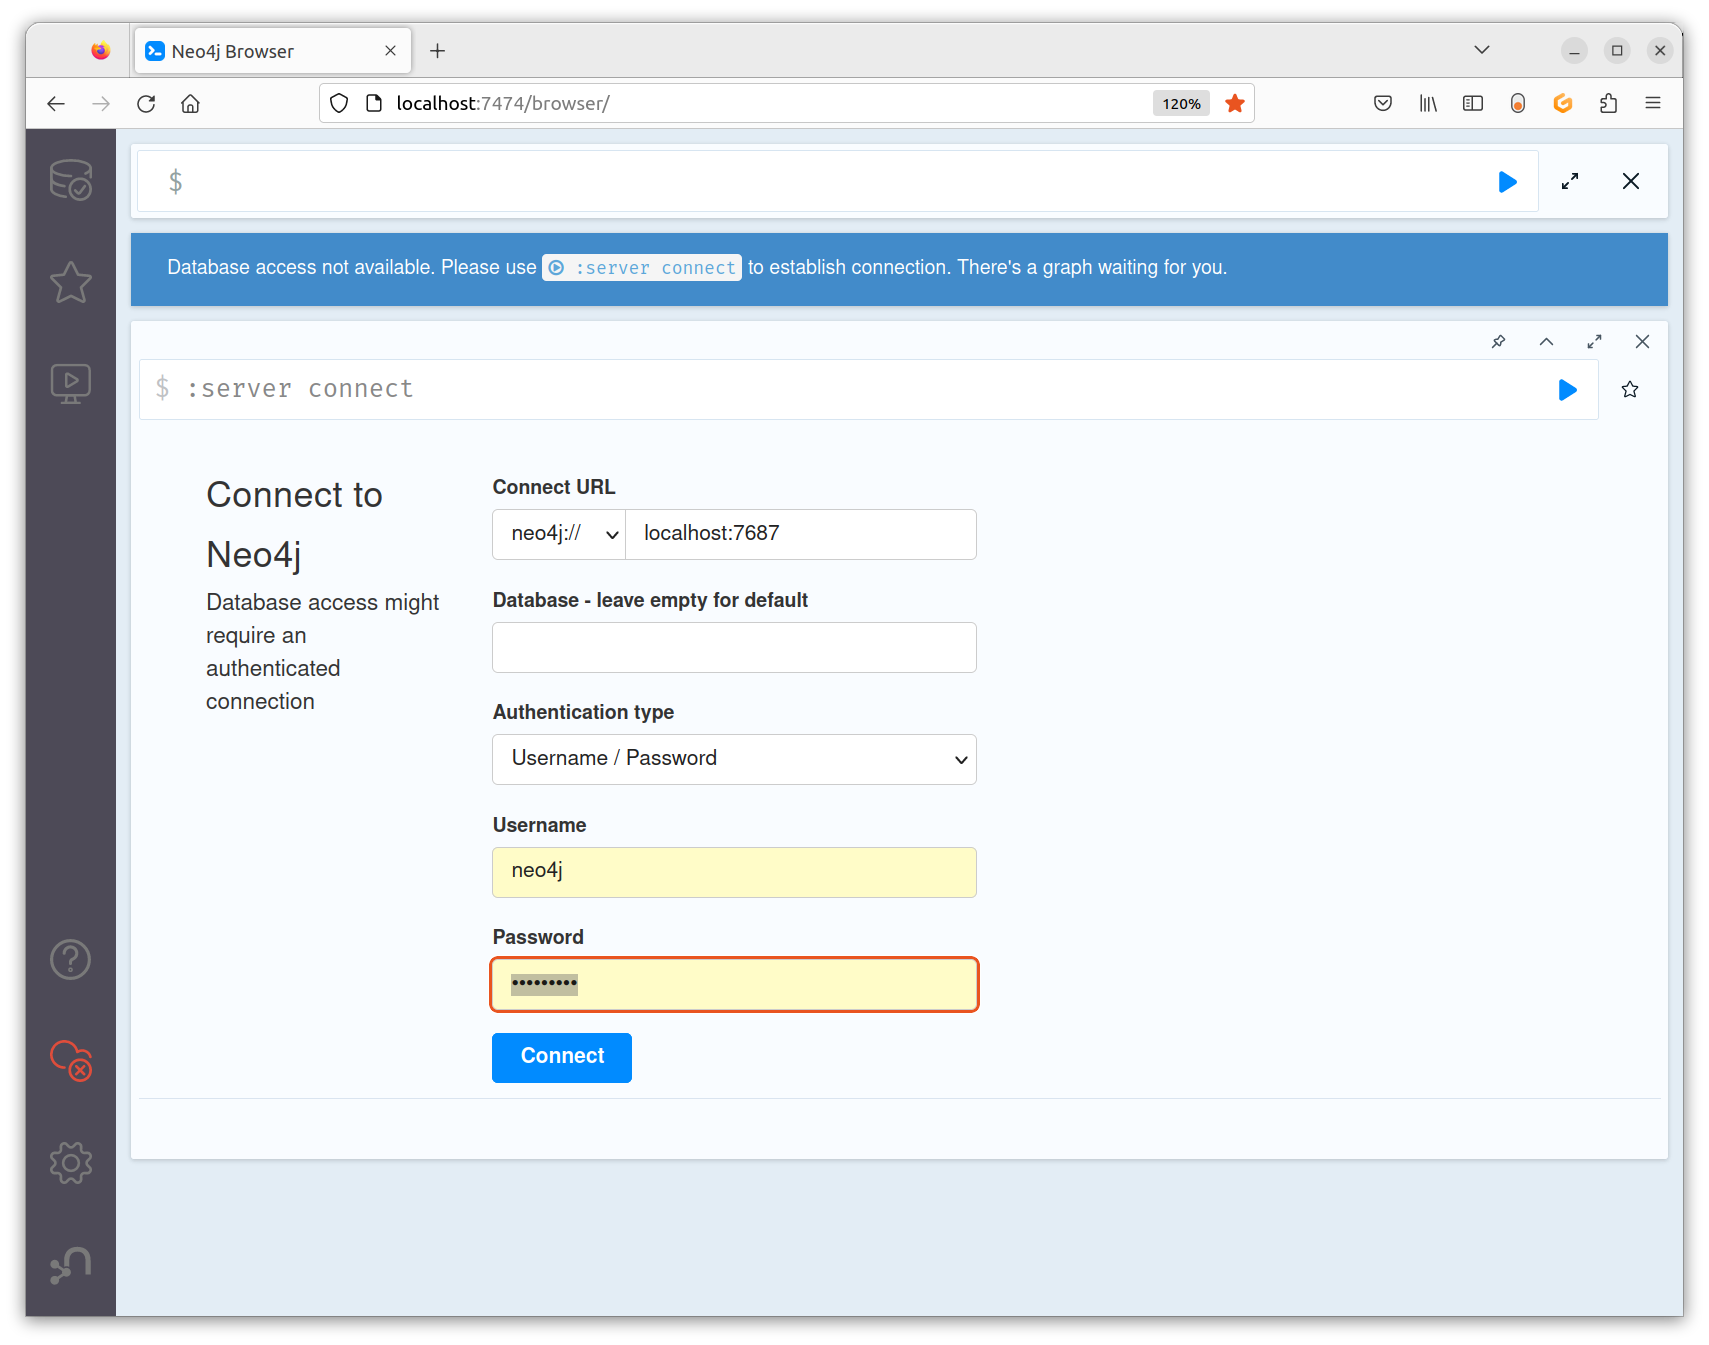The height and width of the screenshot is (1345, 1709).
Task: Go to Firefox home page
Action: 190,103
